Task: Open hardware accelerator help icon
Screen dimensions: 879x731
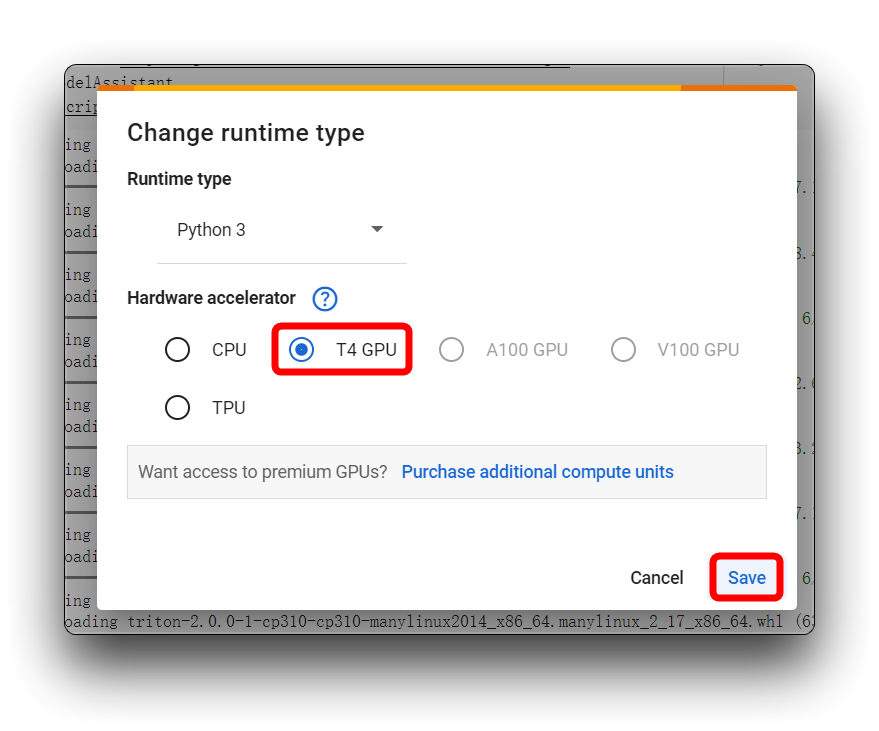Action: point(325,299)
